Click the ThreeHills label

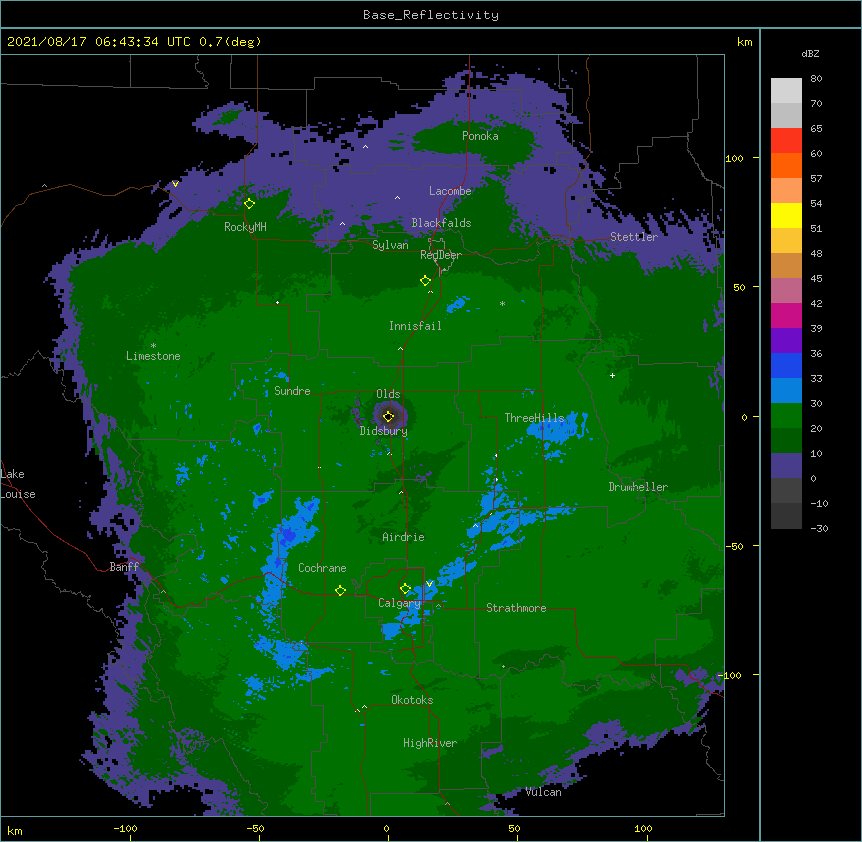[534, 418]
